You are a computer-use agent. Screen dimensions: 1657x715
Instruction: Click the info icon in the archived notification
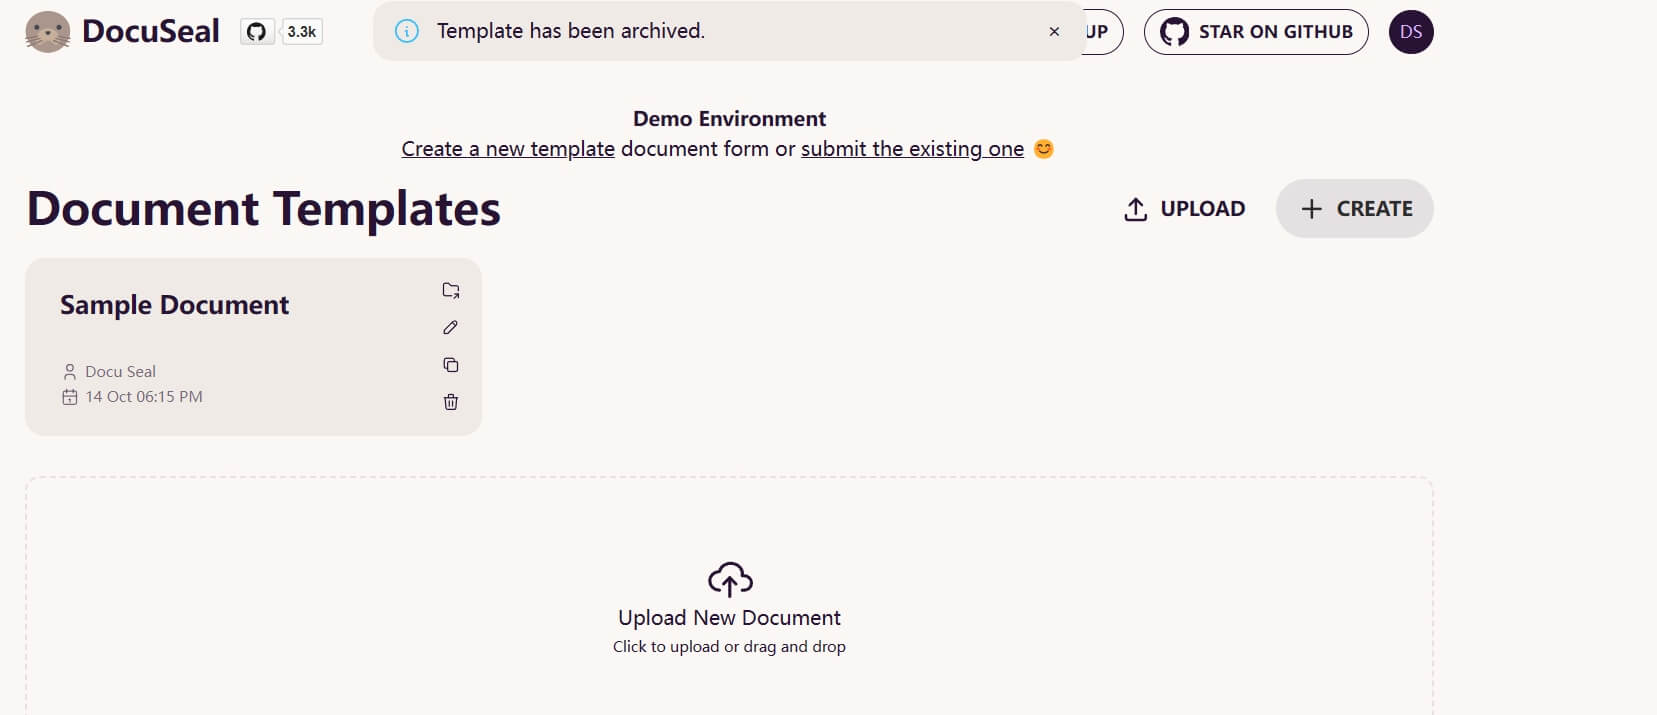[x=407, y=31]
